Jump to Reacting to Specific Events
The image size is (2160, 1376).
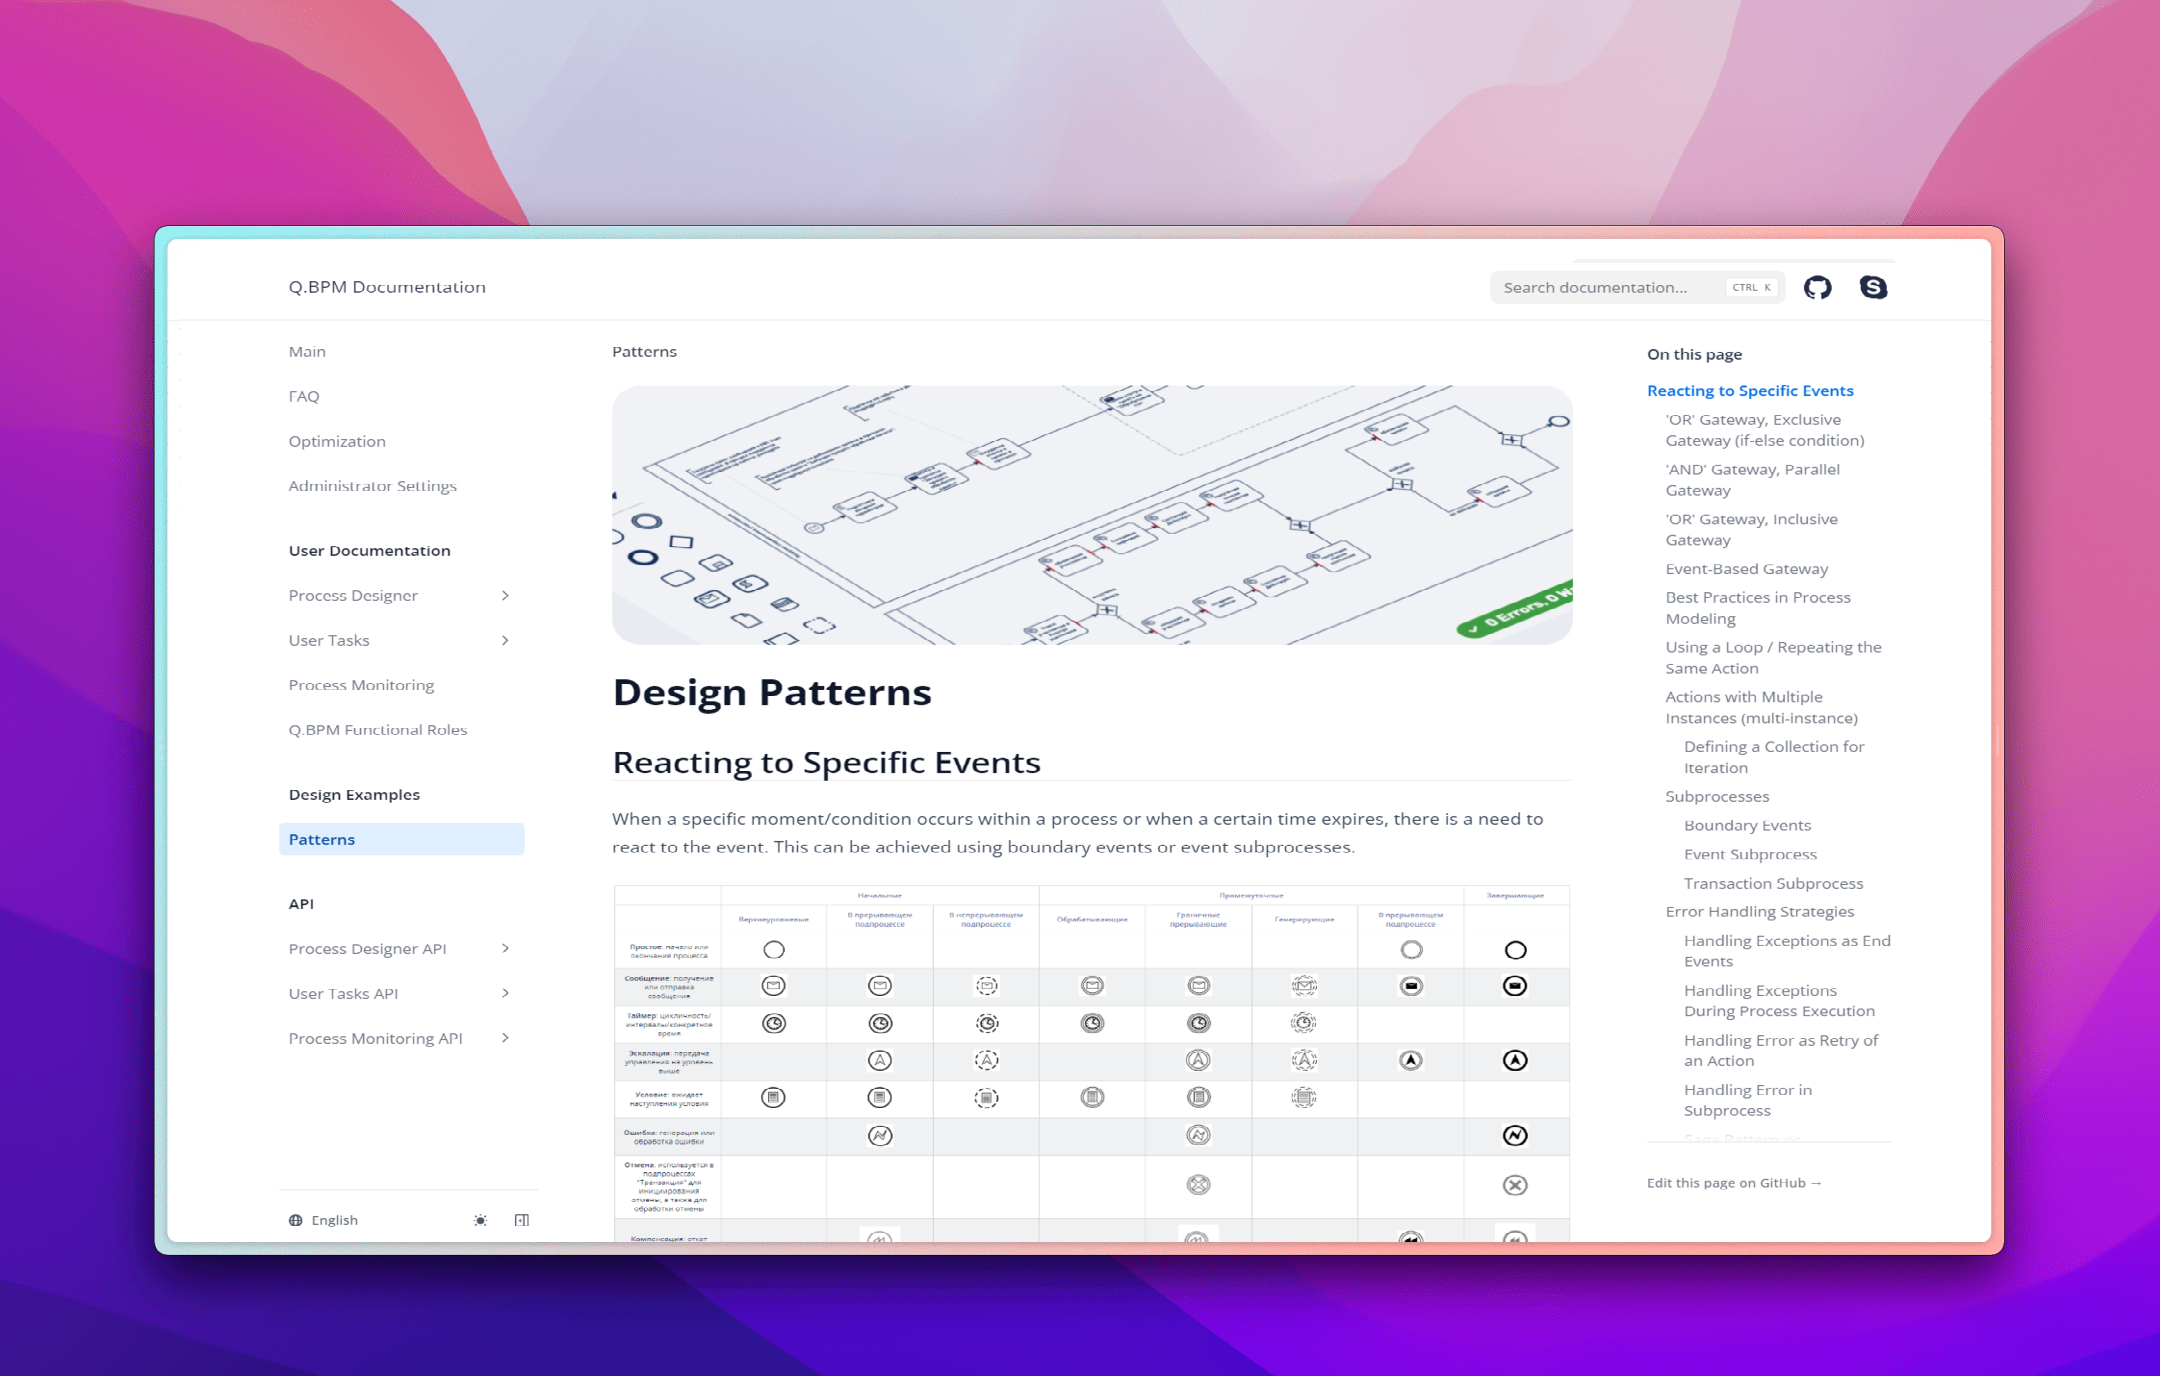pyautogui.click(x=1750, y=391)
